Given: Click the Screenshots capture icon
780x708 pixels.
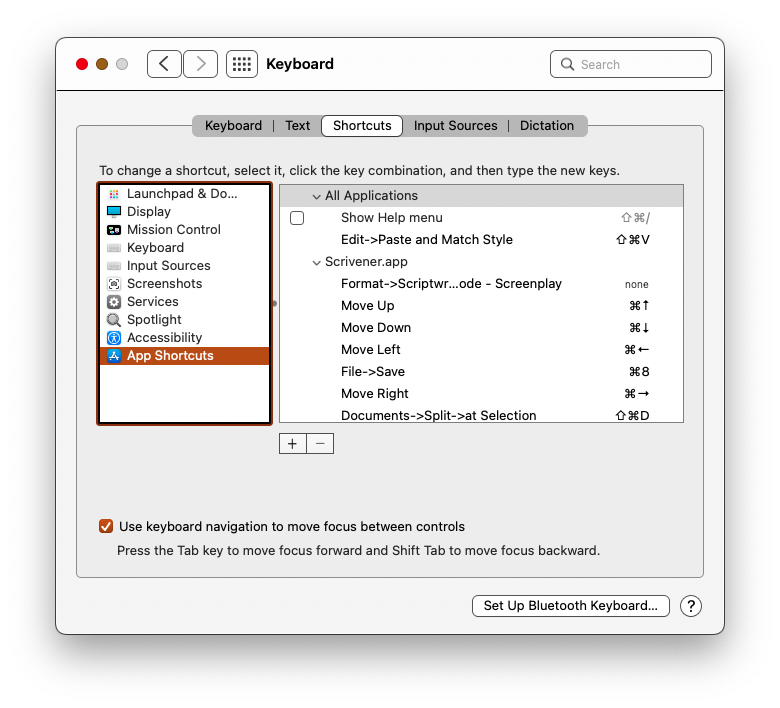Looking at the screenshot, I should click(114, 284).
